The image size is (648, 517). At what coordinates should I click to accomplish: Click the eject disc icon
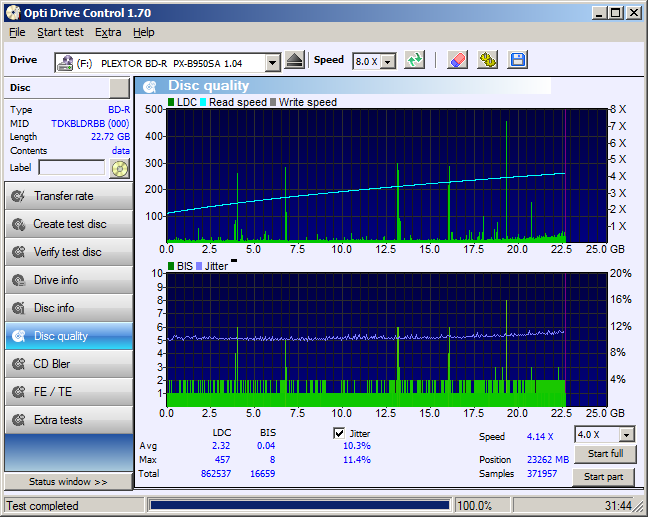tap(295, 60)
